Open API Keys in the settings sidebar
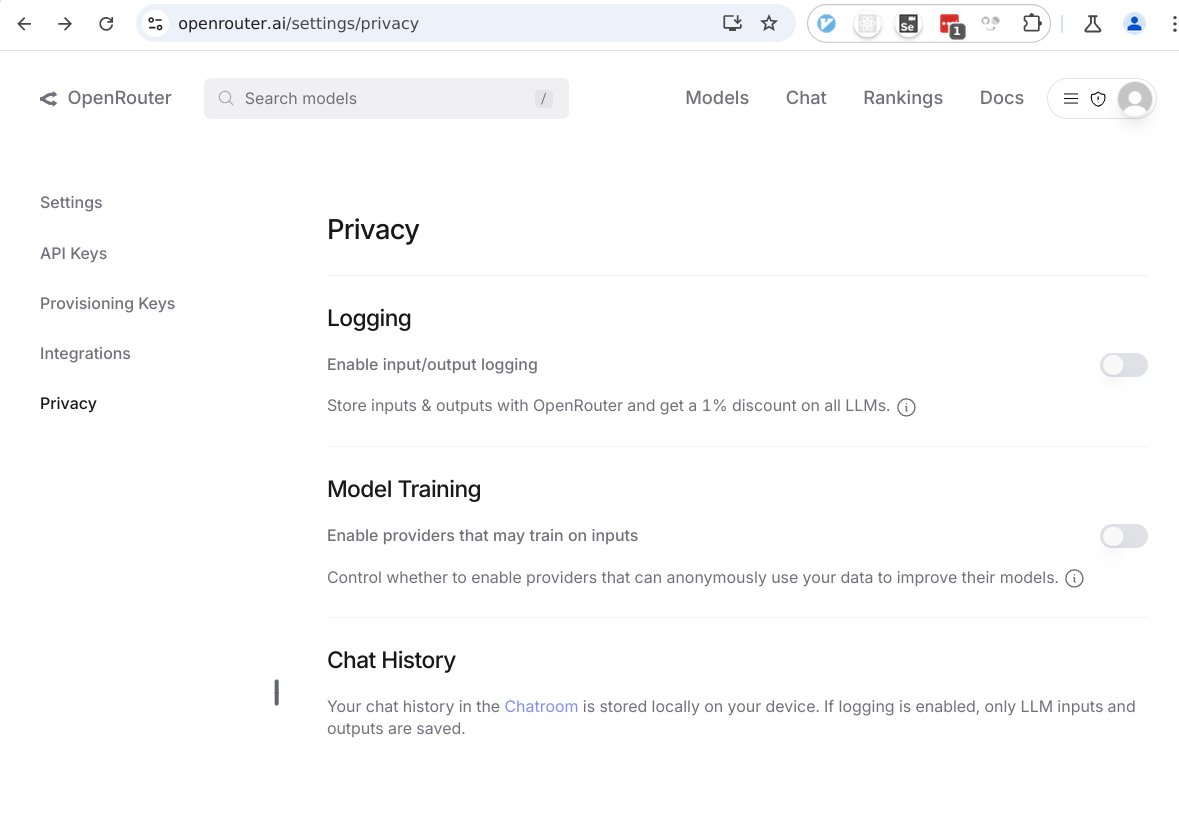The image size is (1179, 833). coord(73,253)
